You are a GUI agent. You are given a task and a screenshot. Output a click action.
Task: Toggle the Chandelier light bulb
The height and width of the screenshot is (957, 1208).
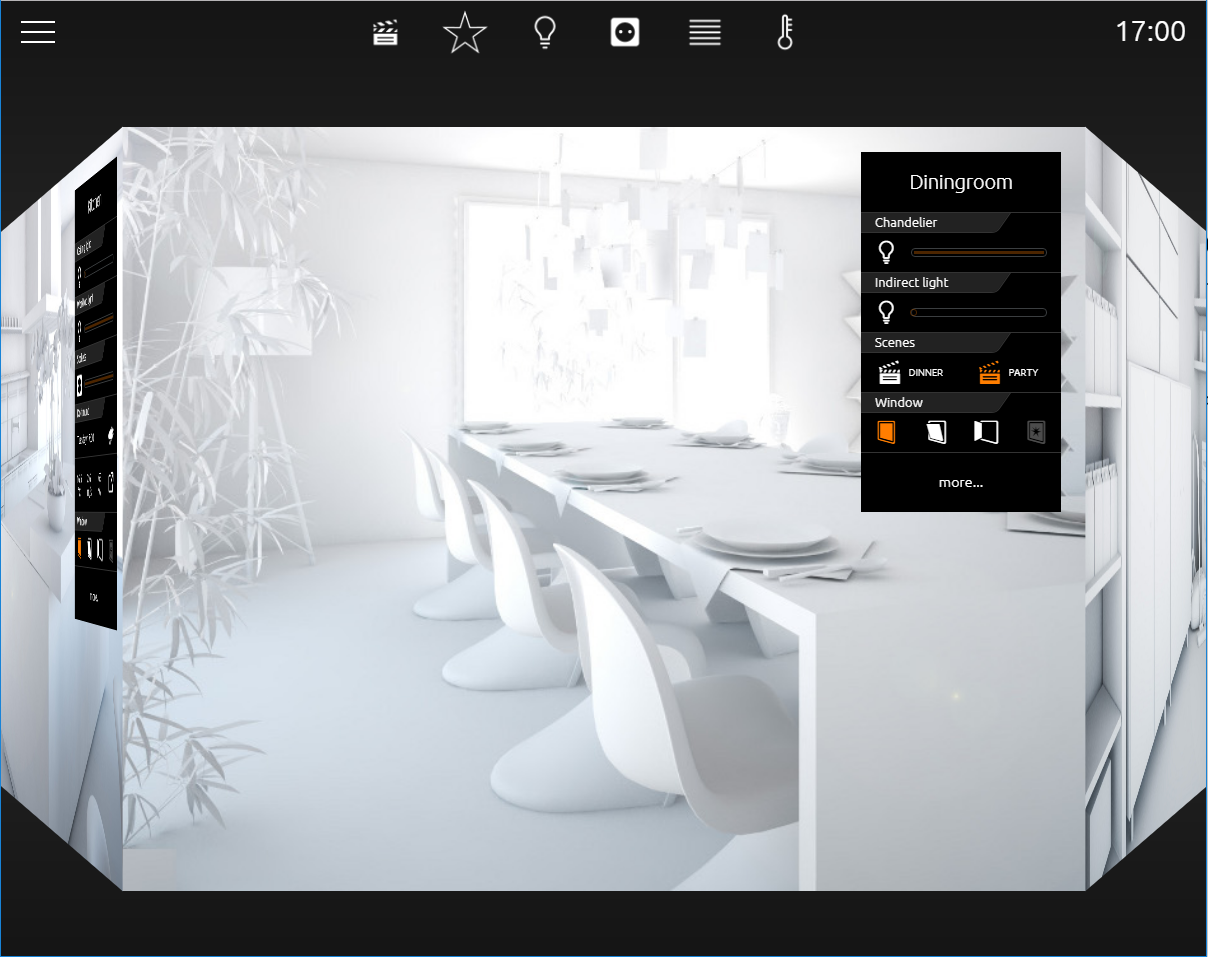[x=886, y=252]
